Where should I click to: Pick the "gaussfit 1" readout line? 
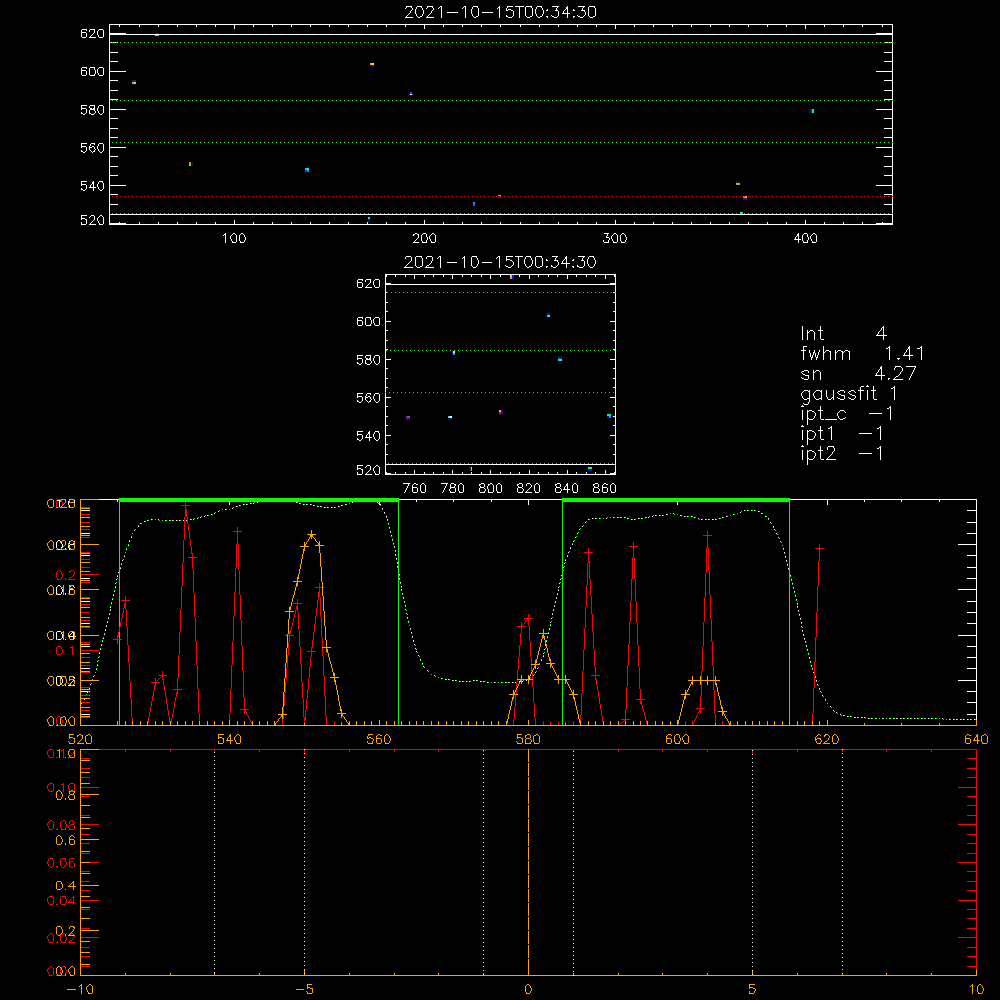coord(849,393)
